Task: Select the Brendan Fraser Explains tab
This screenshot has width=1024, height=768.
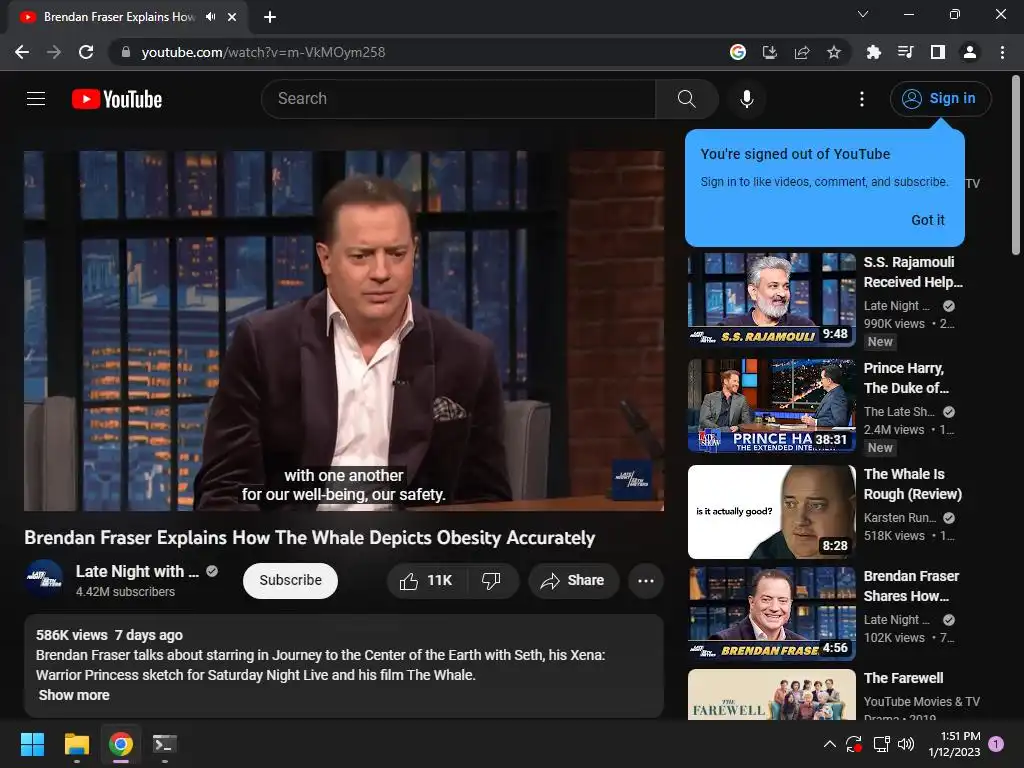Action: pyautogui.click(x=120, y=17)
